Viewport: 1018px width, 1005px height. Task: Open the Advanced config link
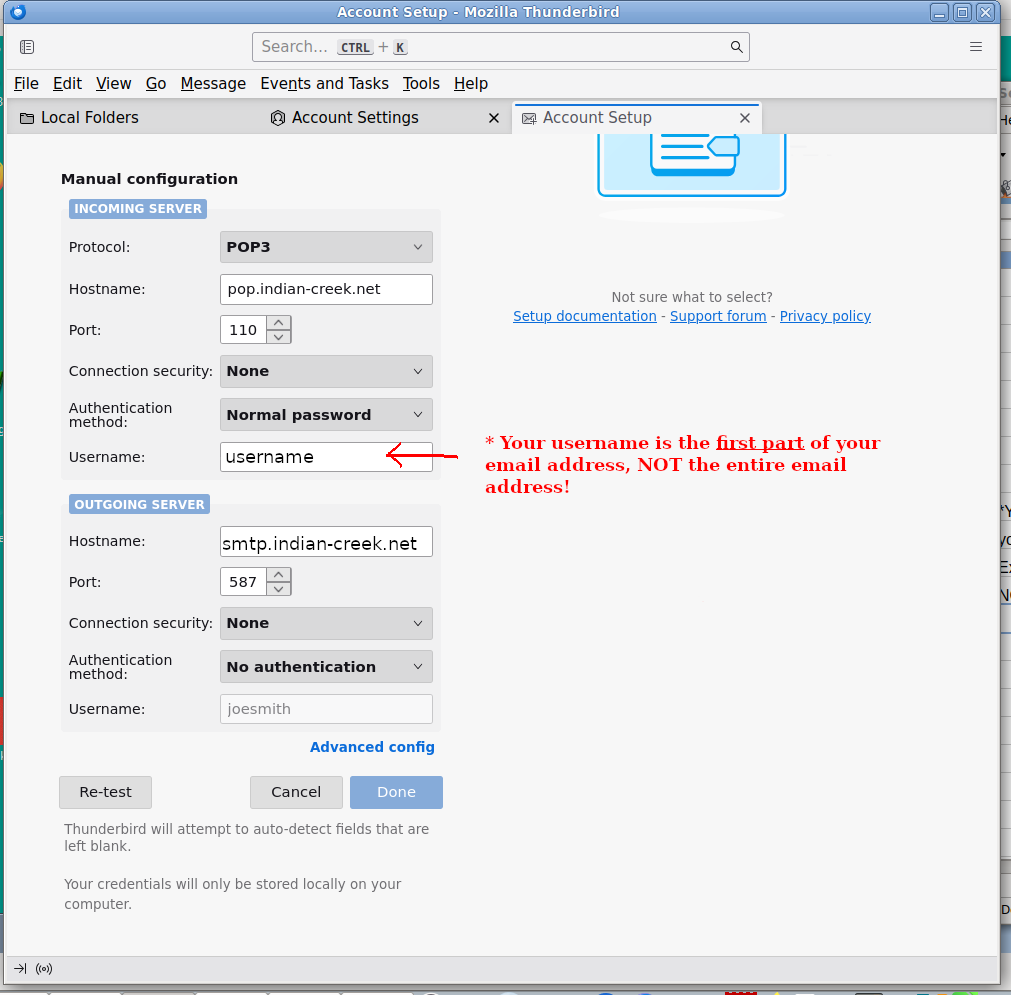372,747
